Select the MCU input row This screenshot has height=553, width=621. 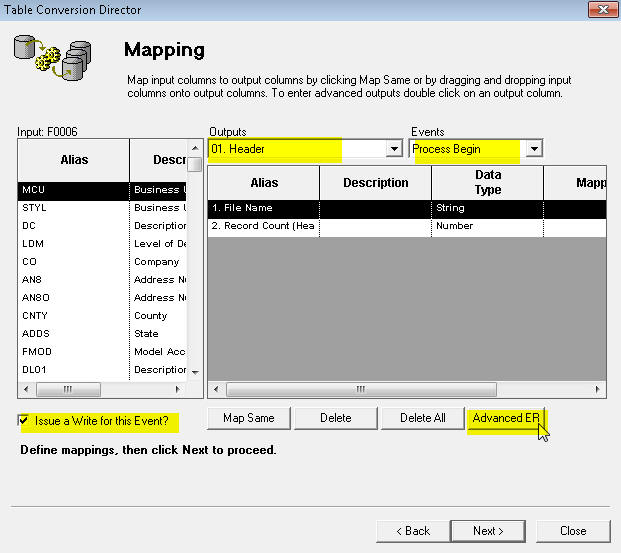(x=102, y=190)
